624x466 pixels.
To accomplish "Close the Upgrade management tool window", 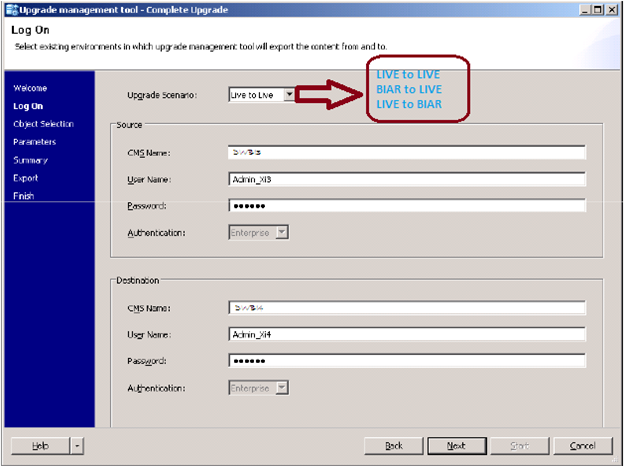I will pos(610,9).
